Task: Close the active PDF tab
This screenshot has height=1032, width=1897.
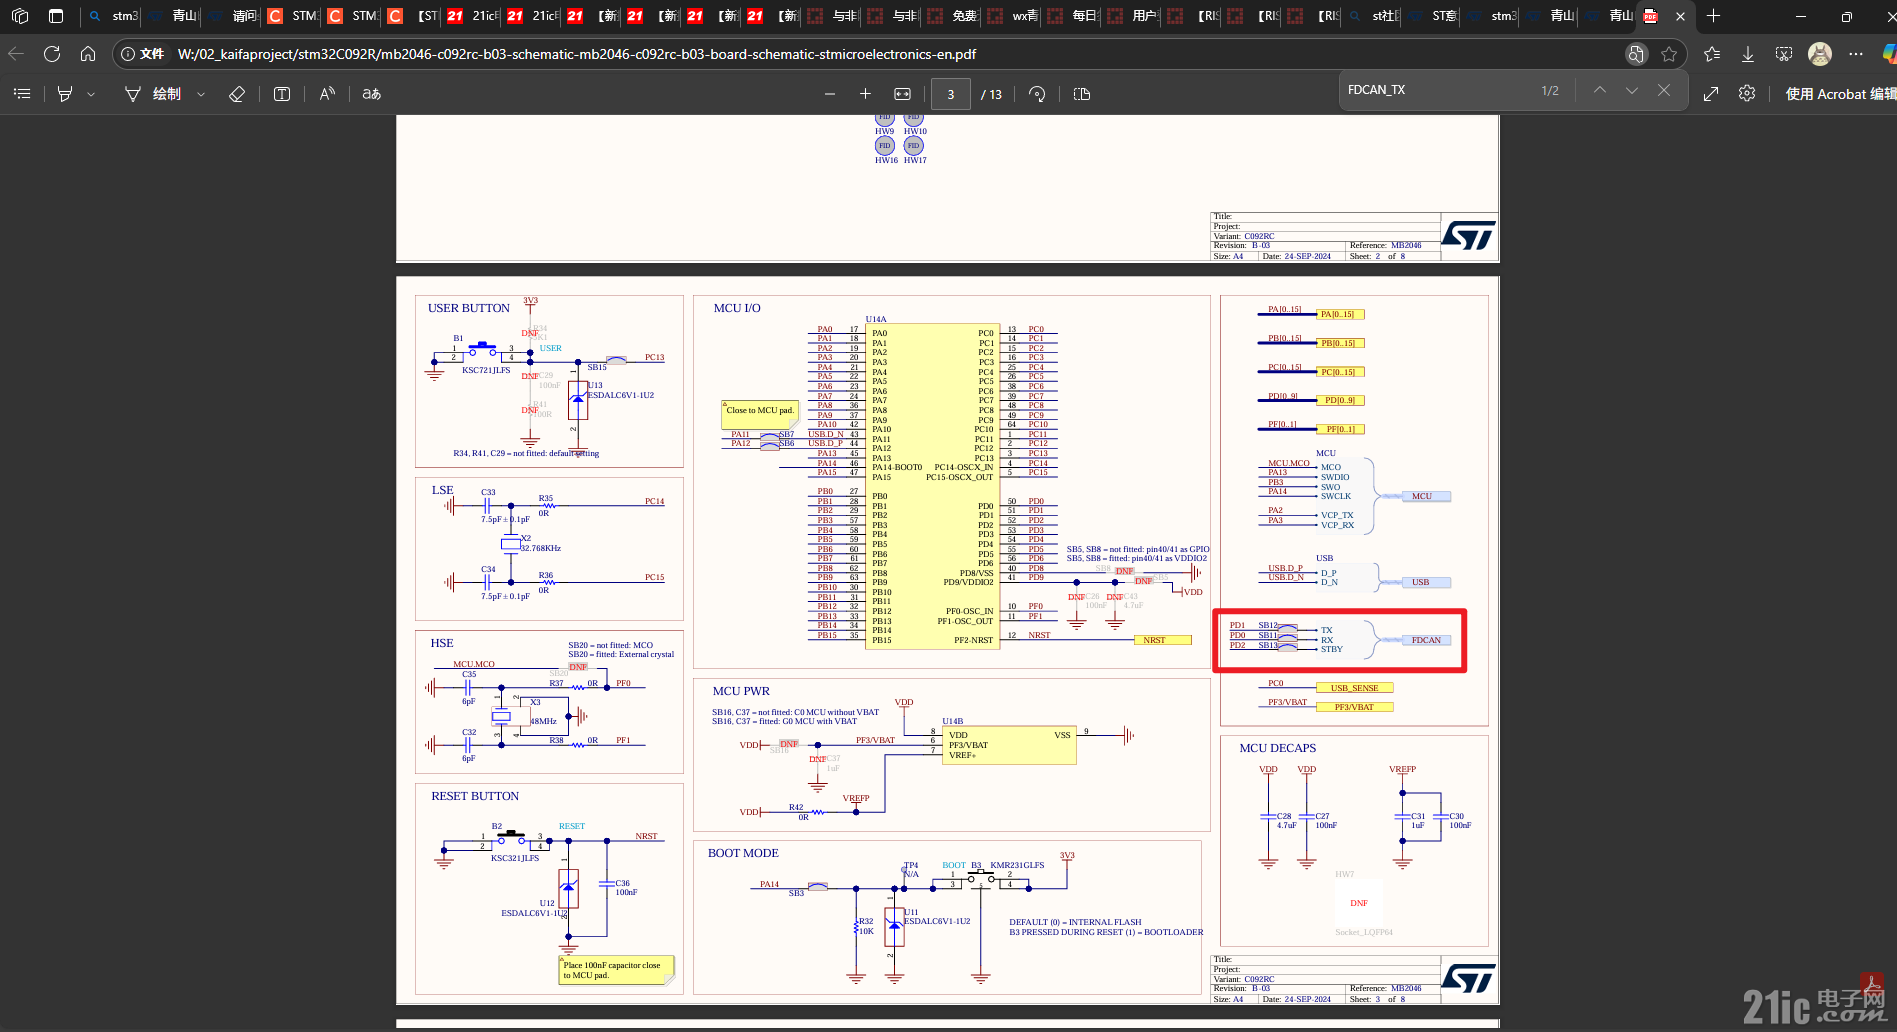Action: tap(1680, 16)
